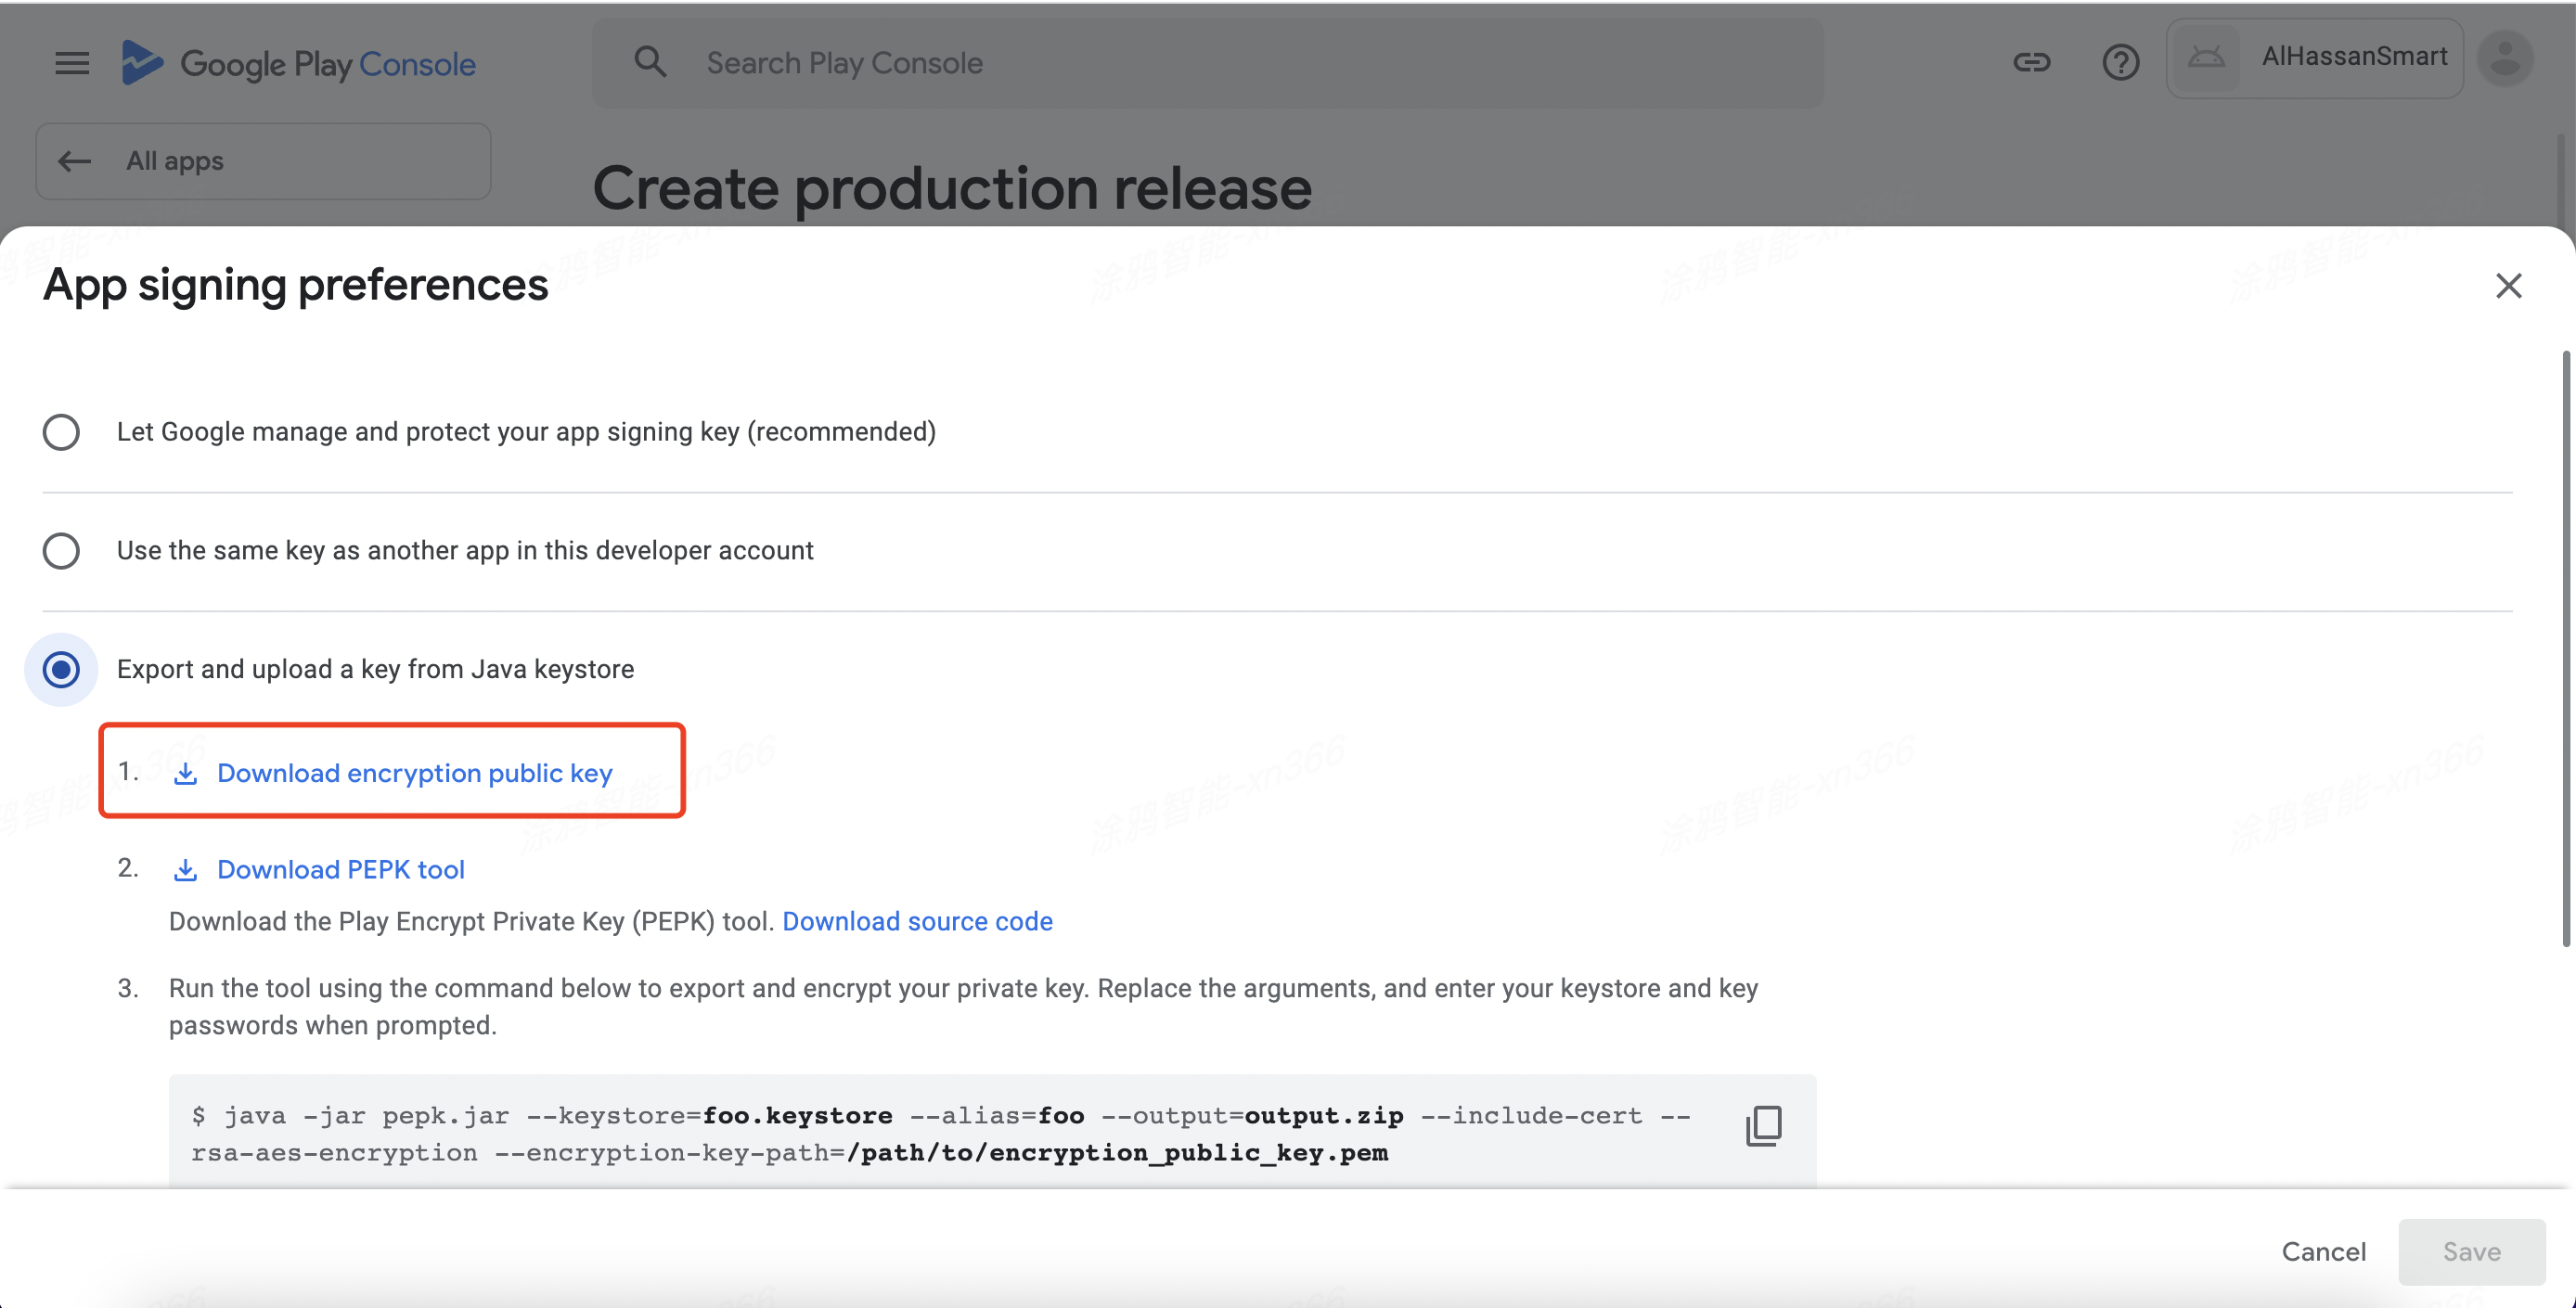Viewport: 2576px width, 1308px height.
Task: Open Download source code link
Action: 917,921
